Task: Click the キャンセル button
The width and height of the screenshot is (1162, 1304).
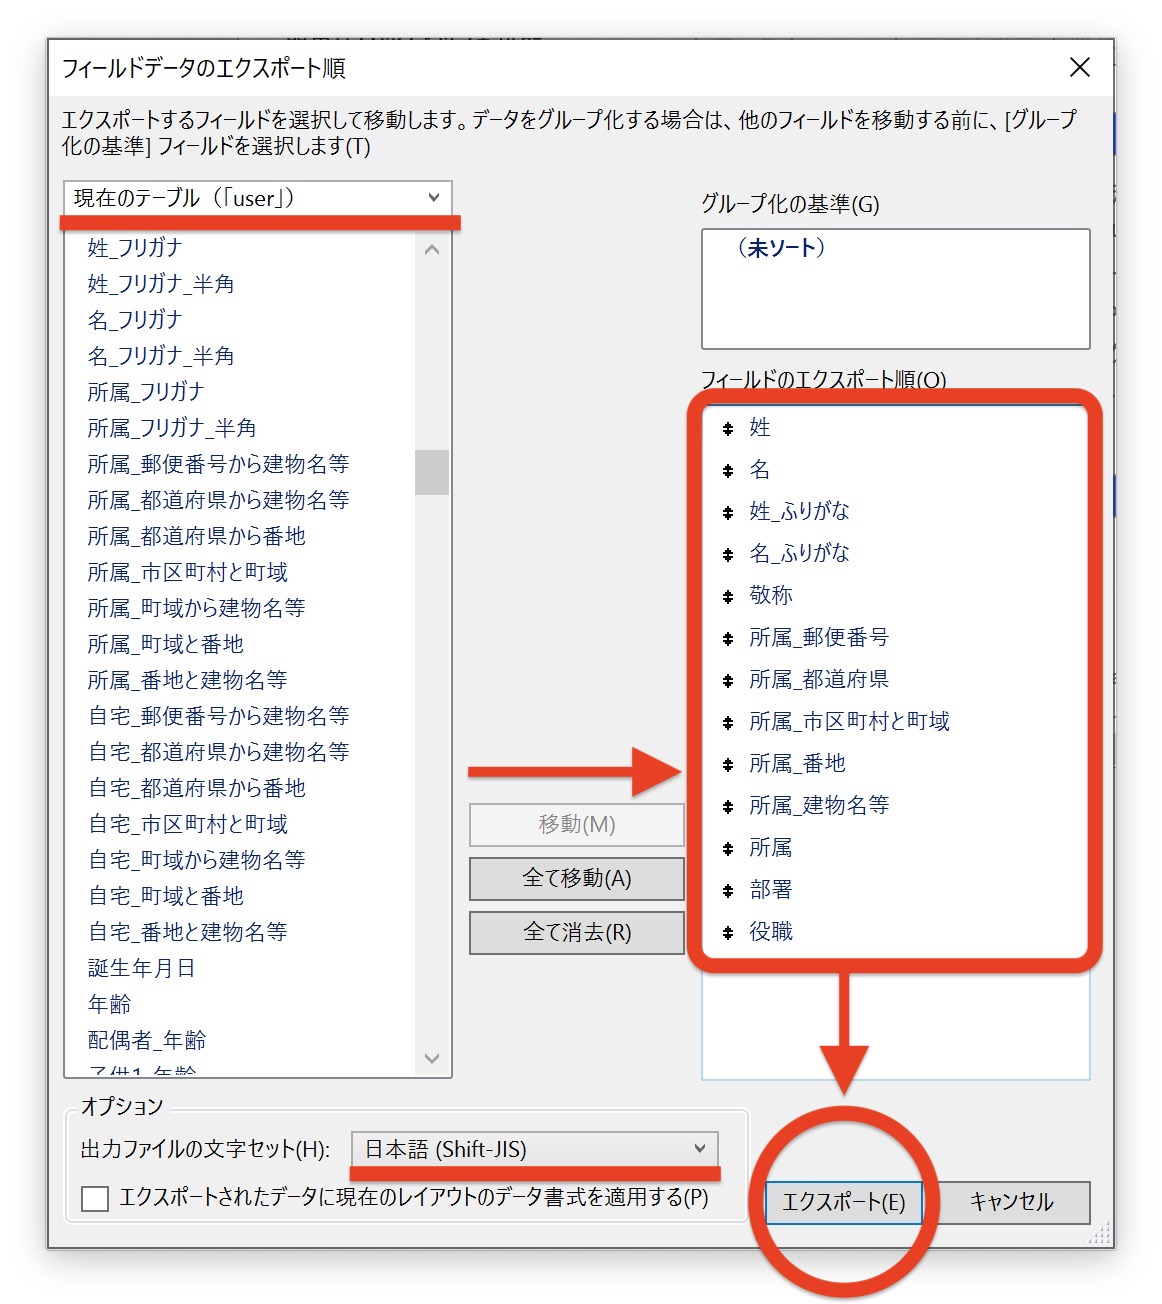Action: tap(1012, 1202)
